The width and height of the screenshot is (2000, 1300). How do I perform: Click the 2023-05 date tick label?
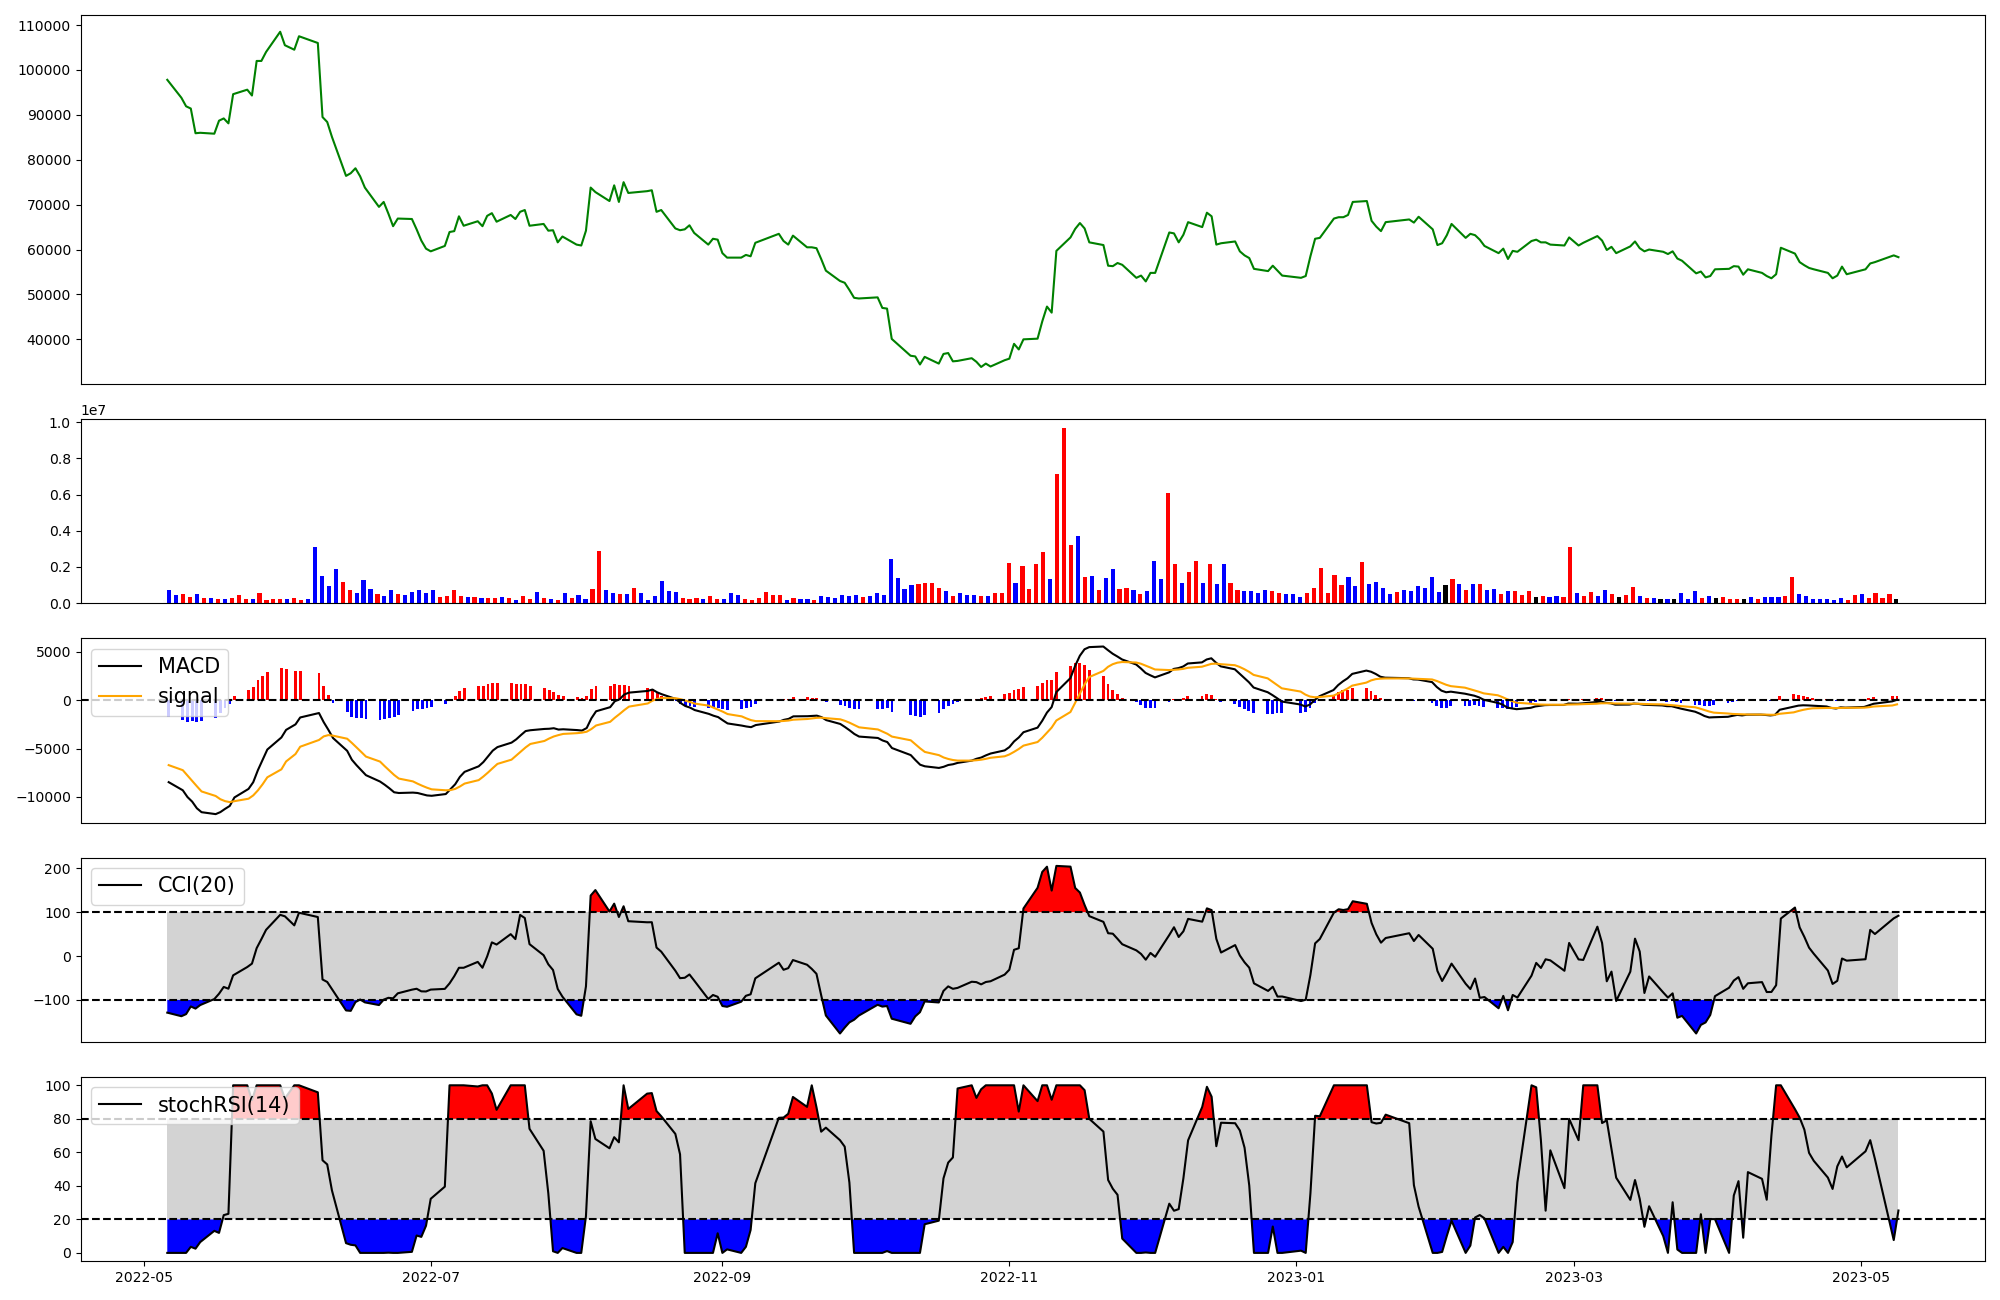point(1861,1277)
